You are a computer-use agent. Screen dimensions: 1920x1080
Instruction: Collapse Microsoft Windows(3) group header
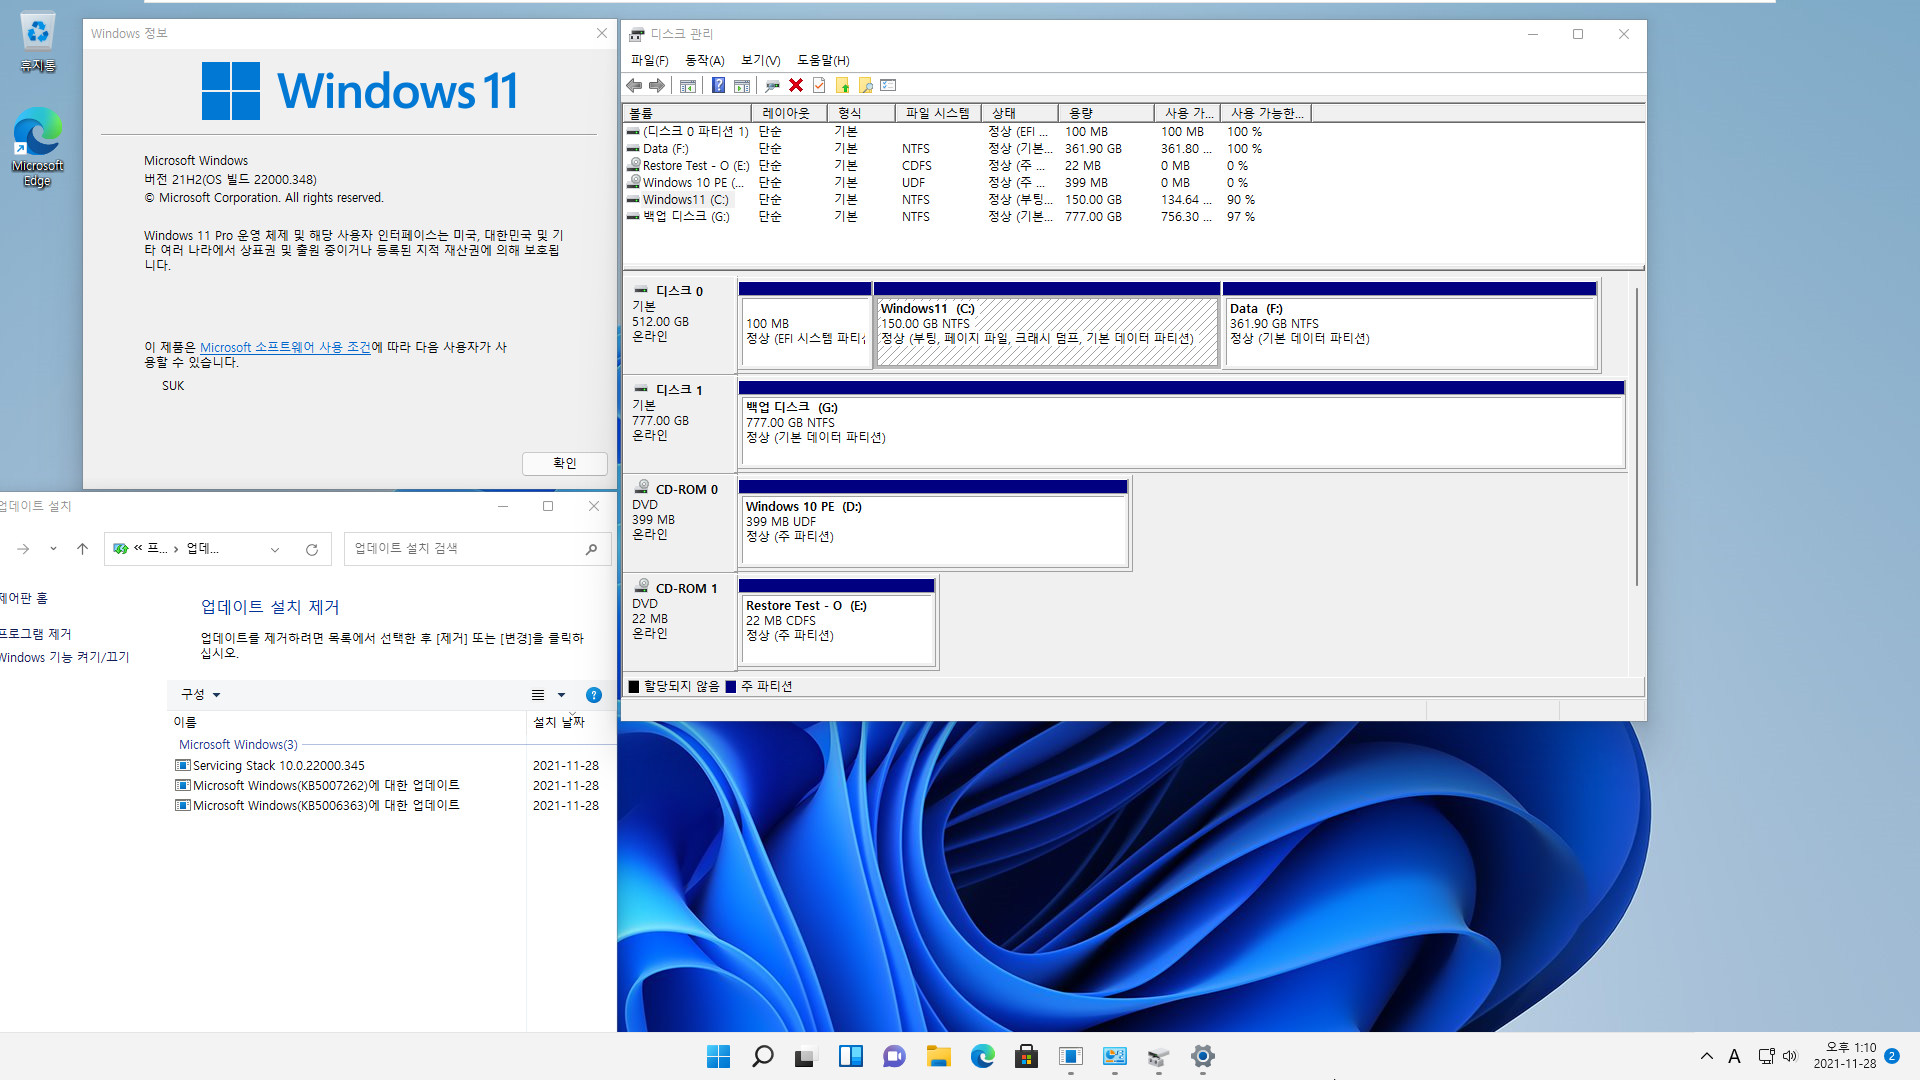[x=238, y=745]
